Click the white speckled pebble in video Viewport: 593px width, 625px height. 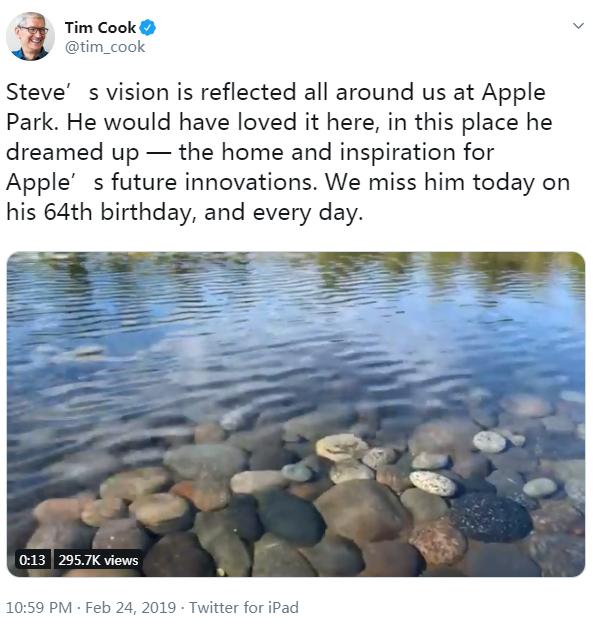coord(433,483)
